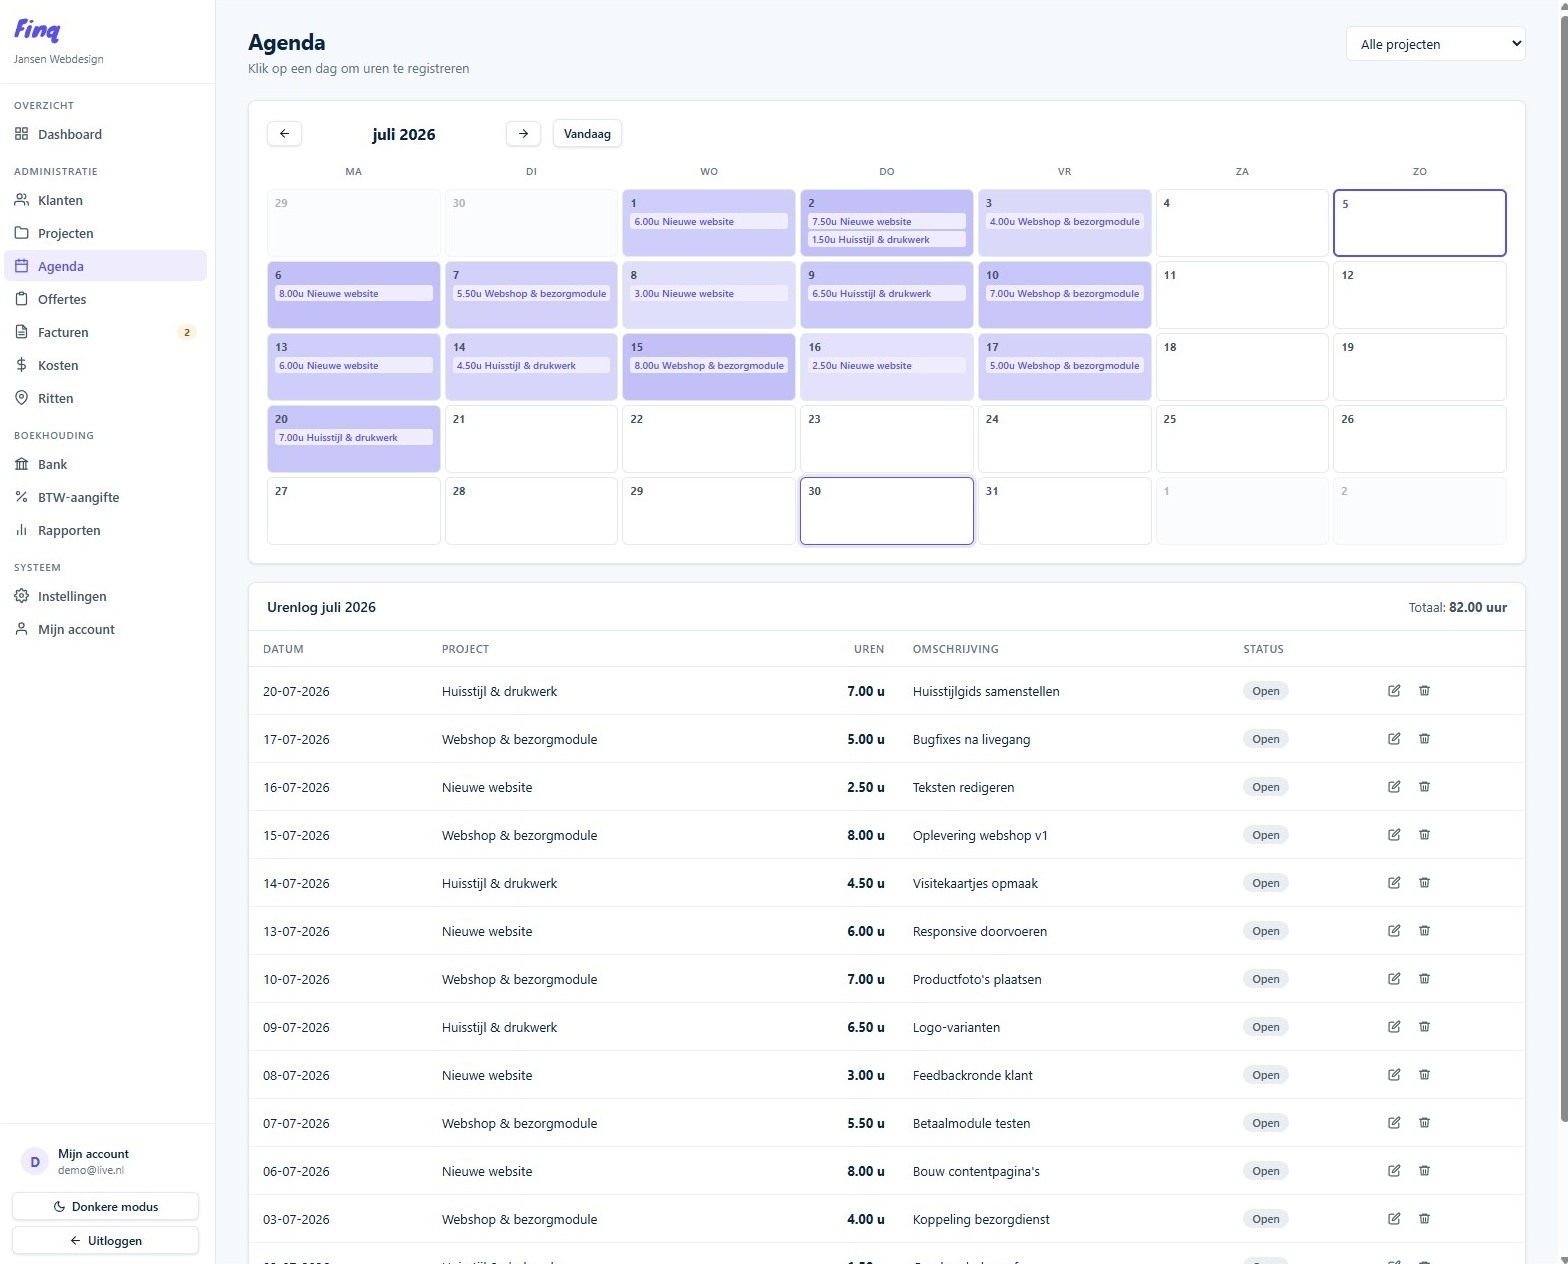1568x1264 pixels.
Task: Delete the Betaalmodule testen entry
Action: (1424, 1123)
